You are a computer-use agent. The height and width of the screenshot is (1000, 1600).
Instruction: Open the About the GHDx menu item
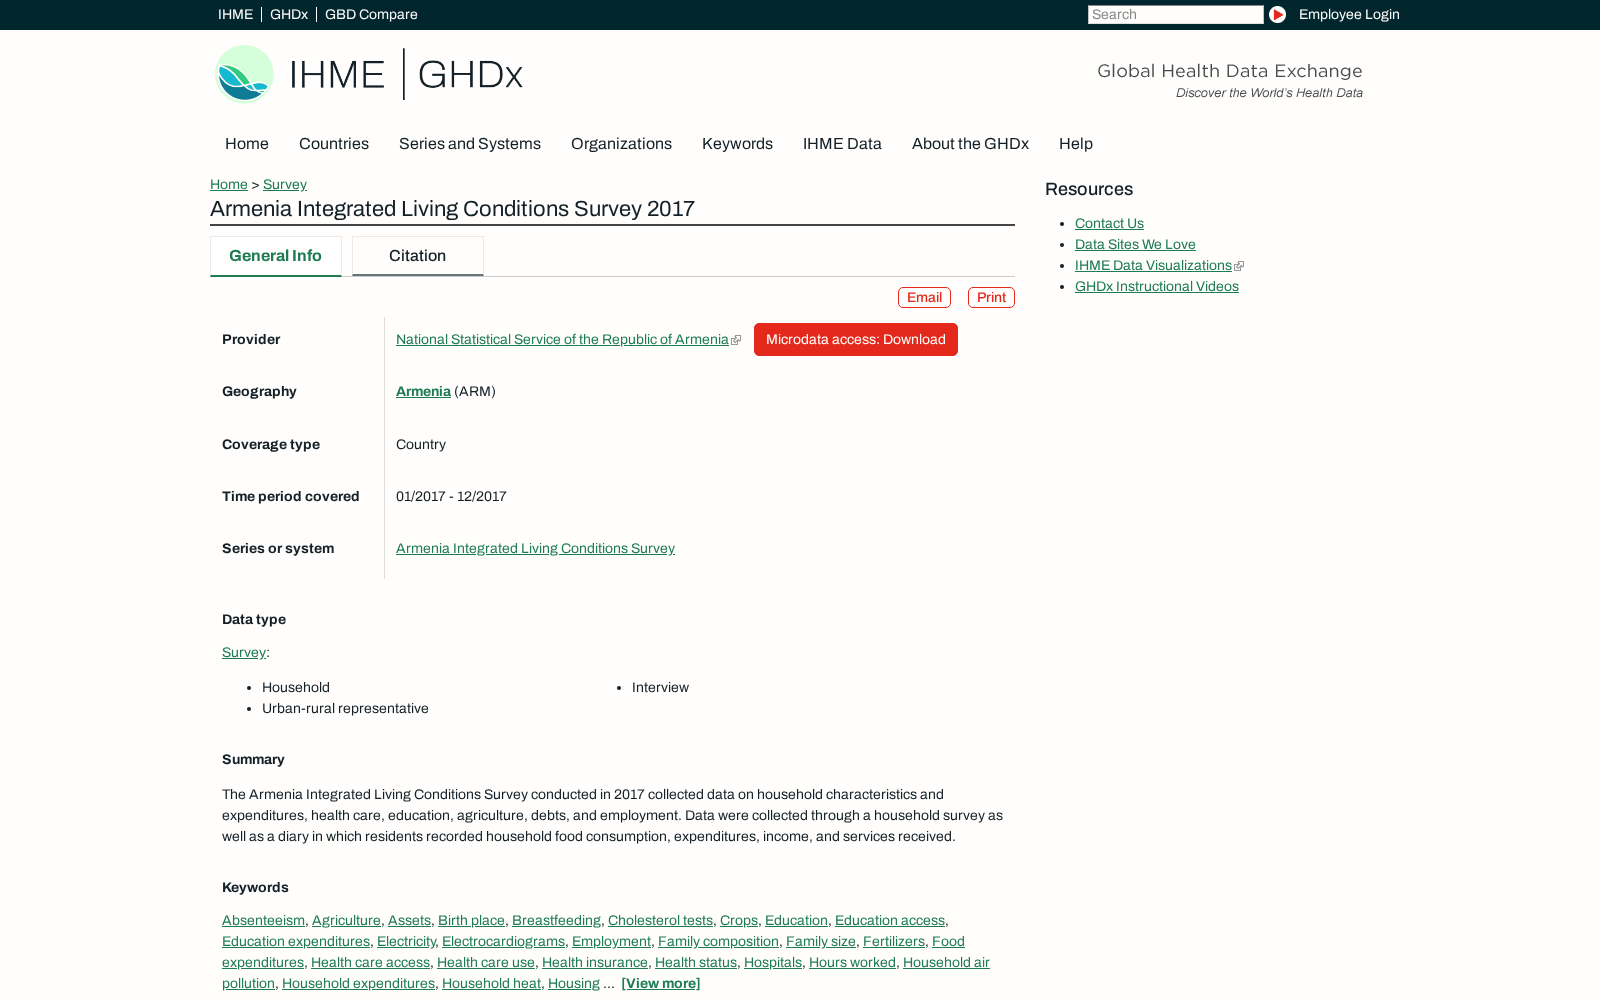970,144
